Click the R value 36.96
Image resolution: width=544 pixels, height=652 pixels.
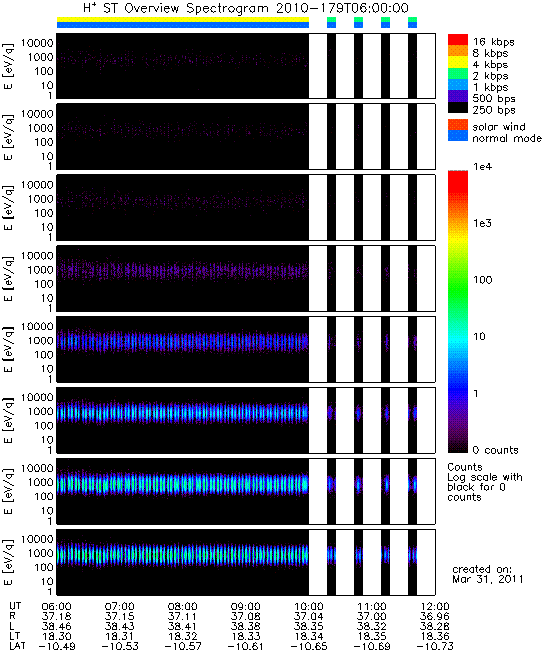pos(435,617)
